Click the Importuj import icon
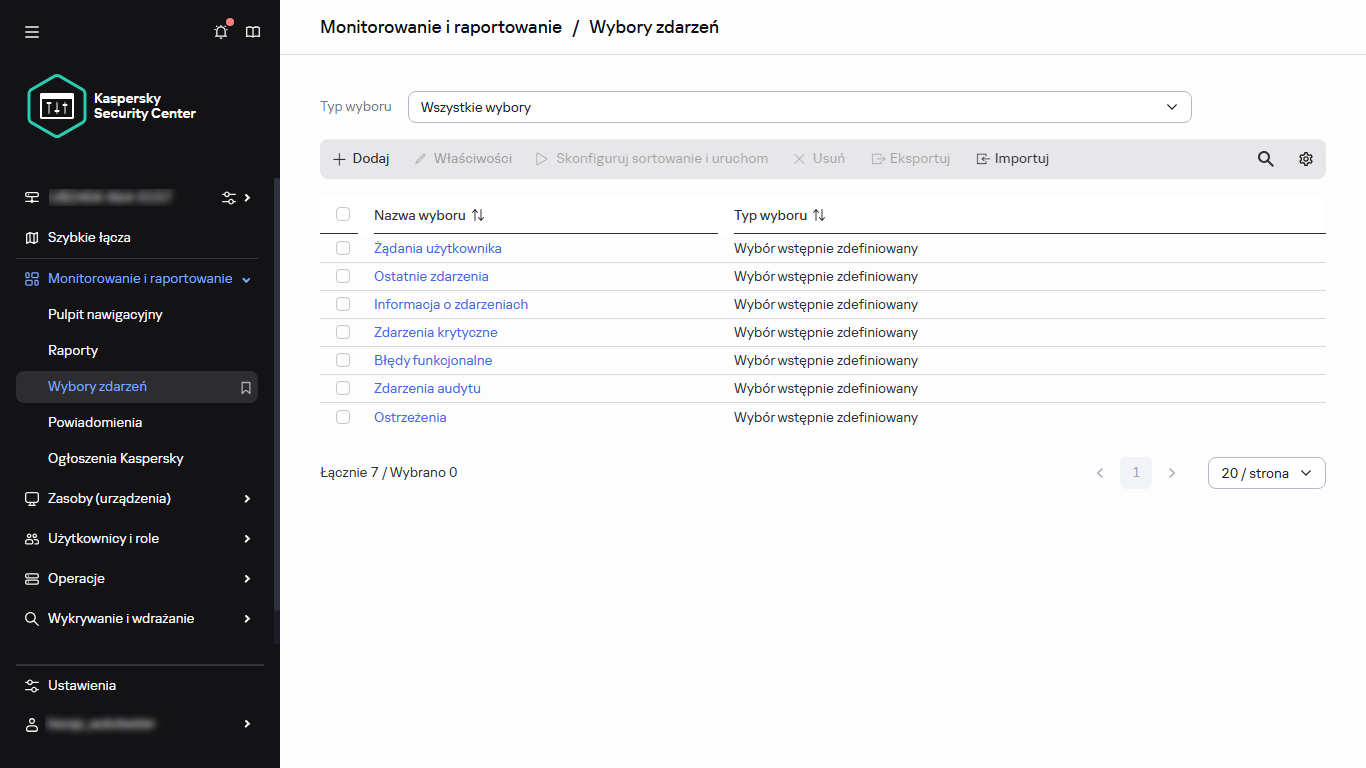The height and width of the screenshot is (768, 1366). 1012,158
